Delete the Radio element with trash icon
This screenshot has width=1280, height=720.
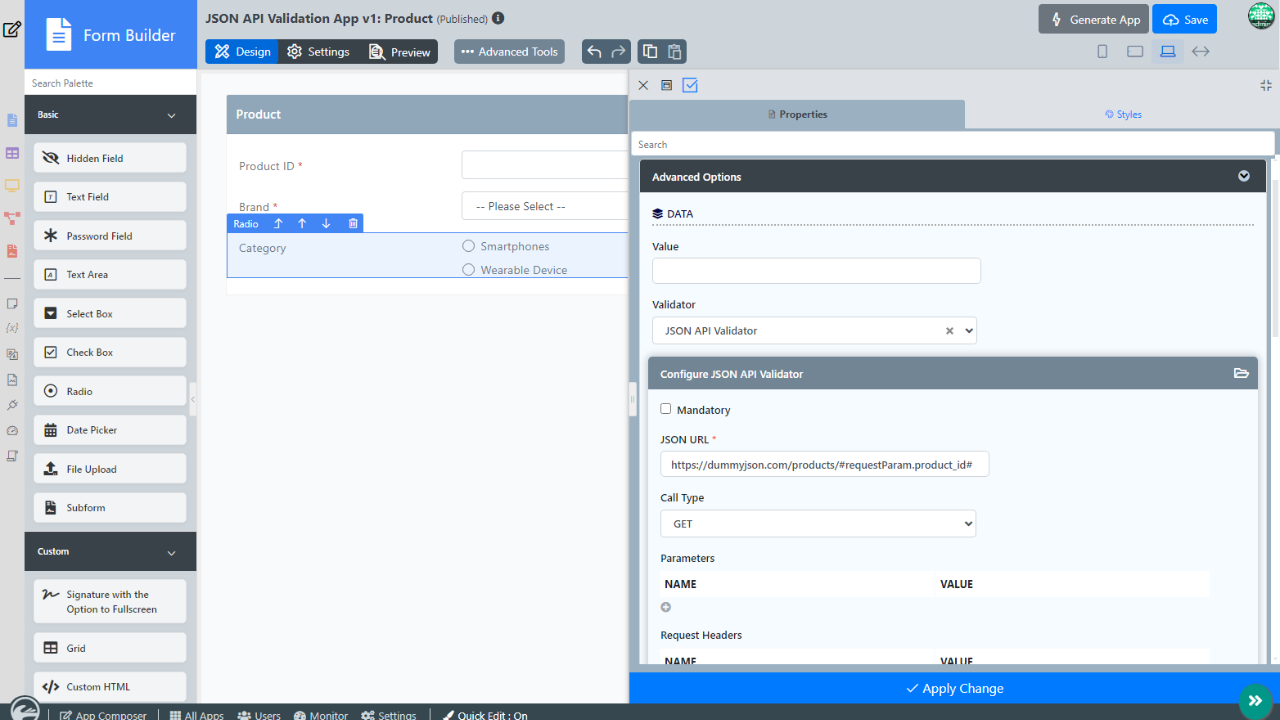tap(353, 224)
